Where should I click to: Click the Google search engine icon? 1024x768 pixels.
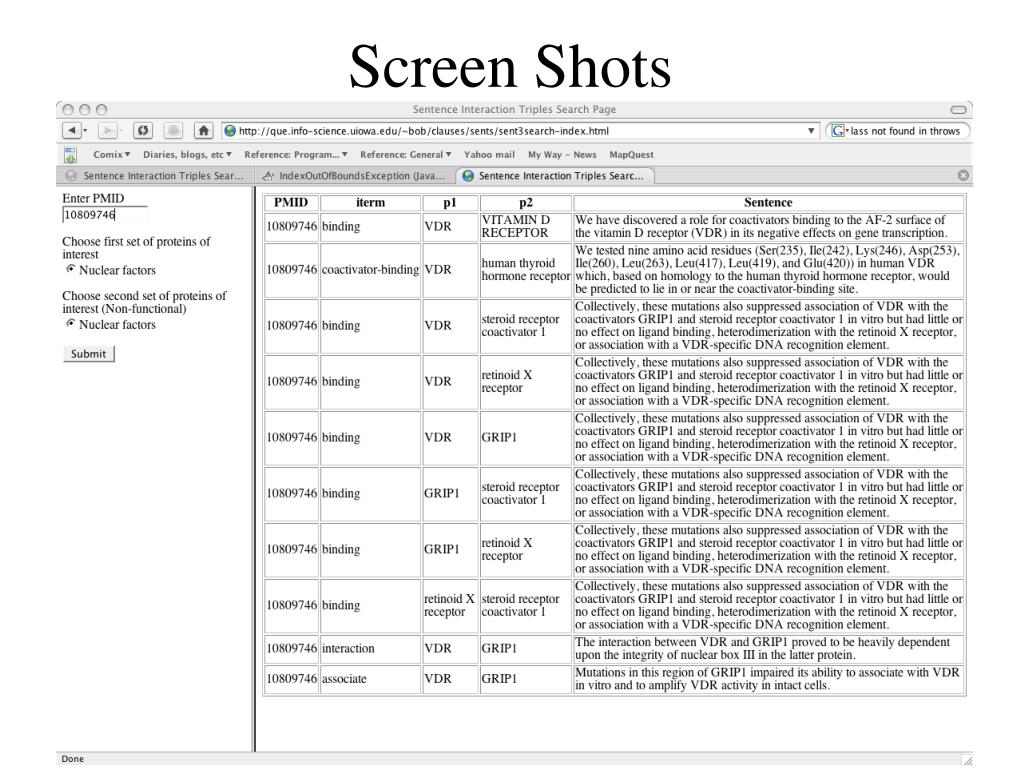tap(838, 131)
